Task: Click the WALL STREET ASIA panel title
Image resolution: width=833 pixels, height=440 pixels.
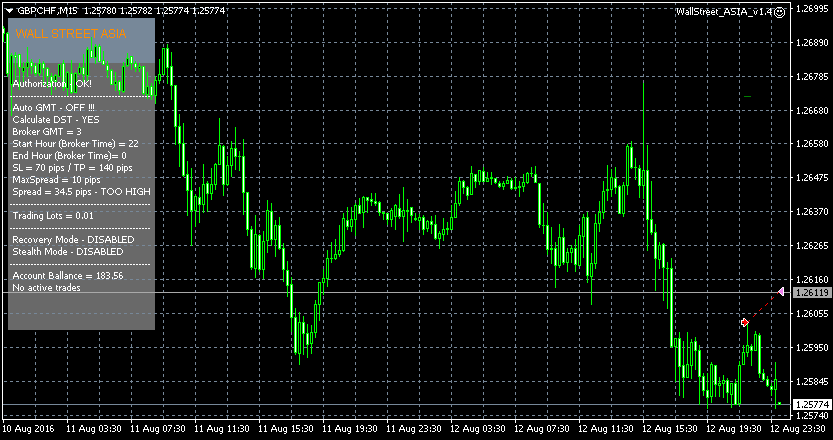Action: click(x=71, y=34)
